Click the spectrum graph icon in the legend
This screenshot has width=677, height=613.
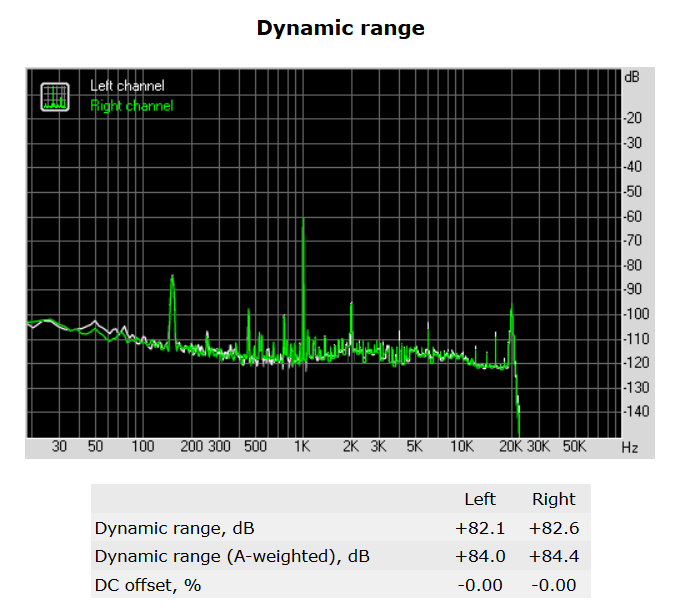pos(55,97)
